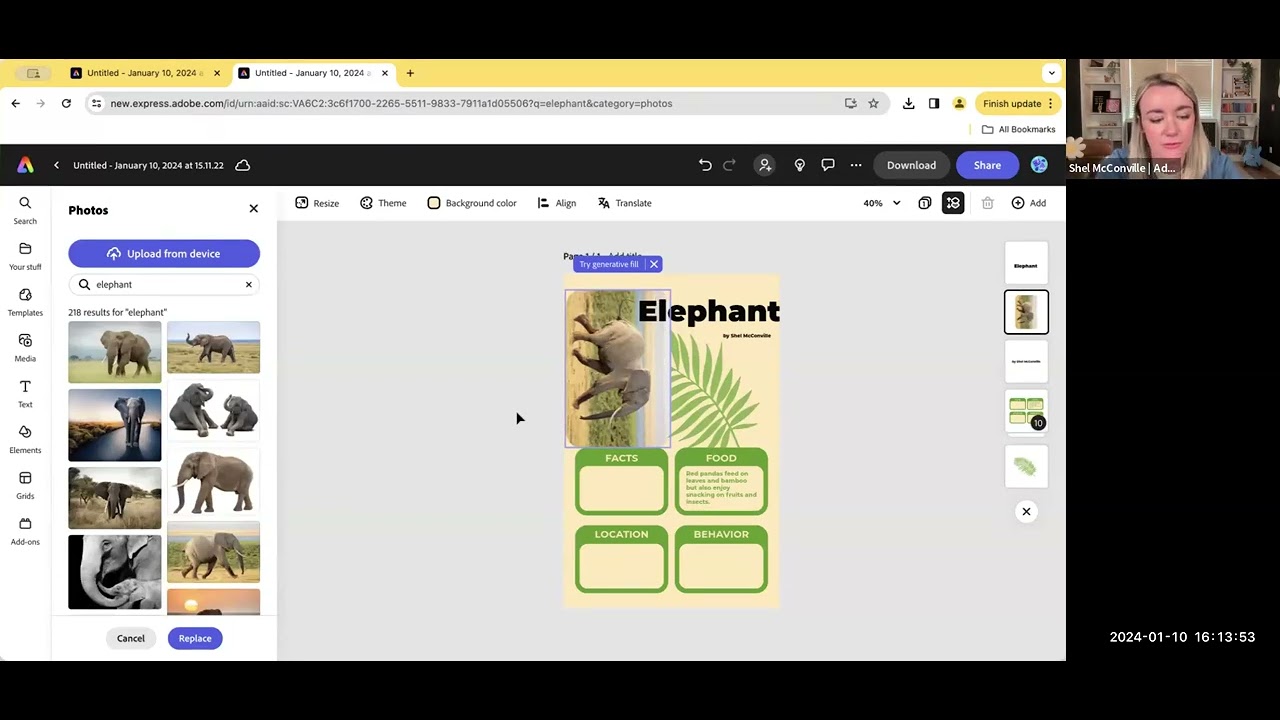Open the Resize option
Screen dimensions: 1280x720
317,203
